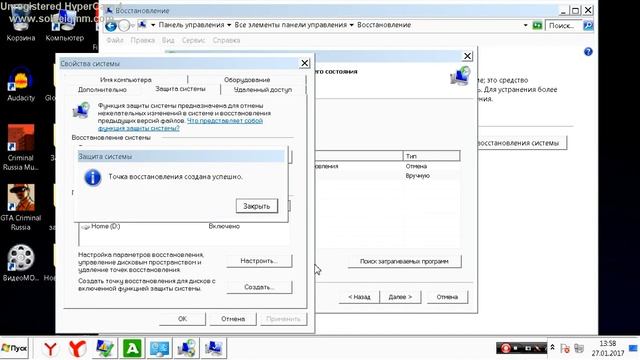This screenshot has height=360, width=640.
Task: Switch to the Имя компьютера tab
Action: (126, 80)
